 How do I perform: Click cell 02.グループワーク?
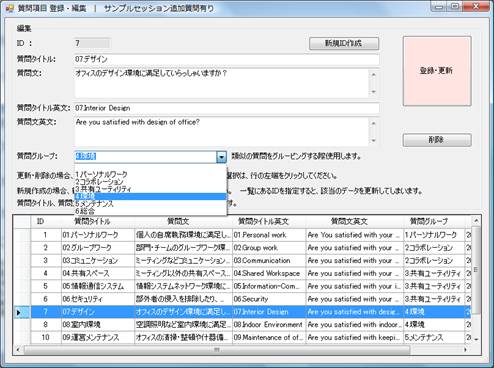[x=98, y=248]
